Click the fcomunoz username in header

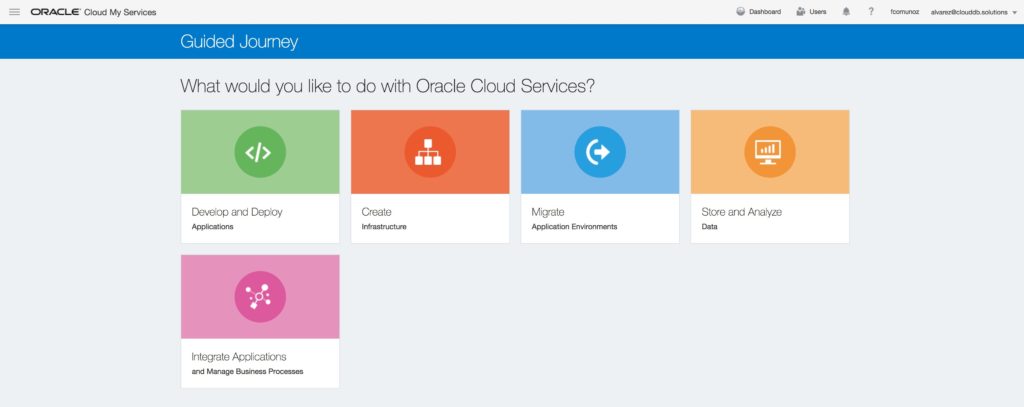pyautogui.click(x=904, y=12)
